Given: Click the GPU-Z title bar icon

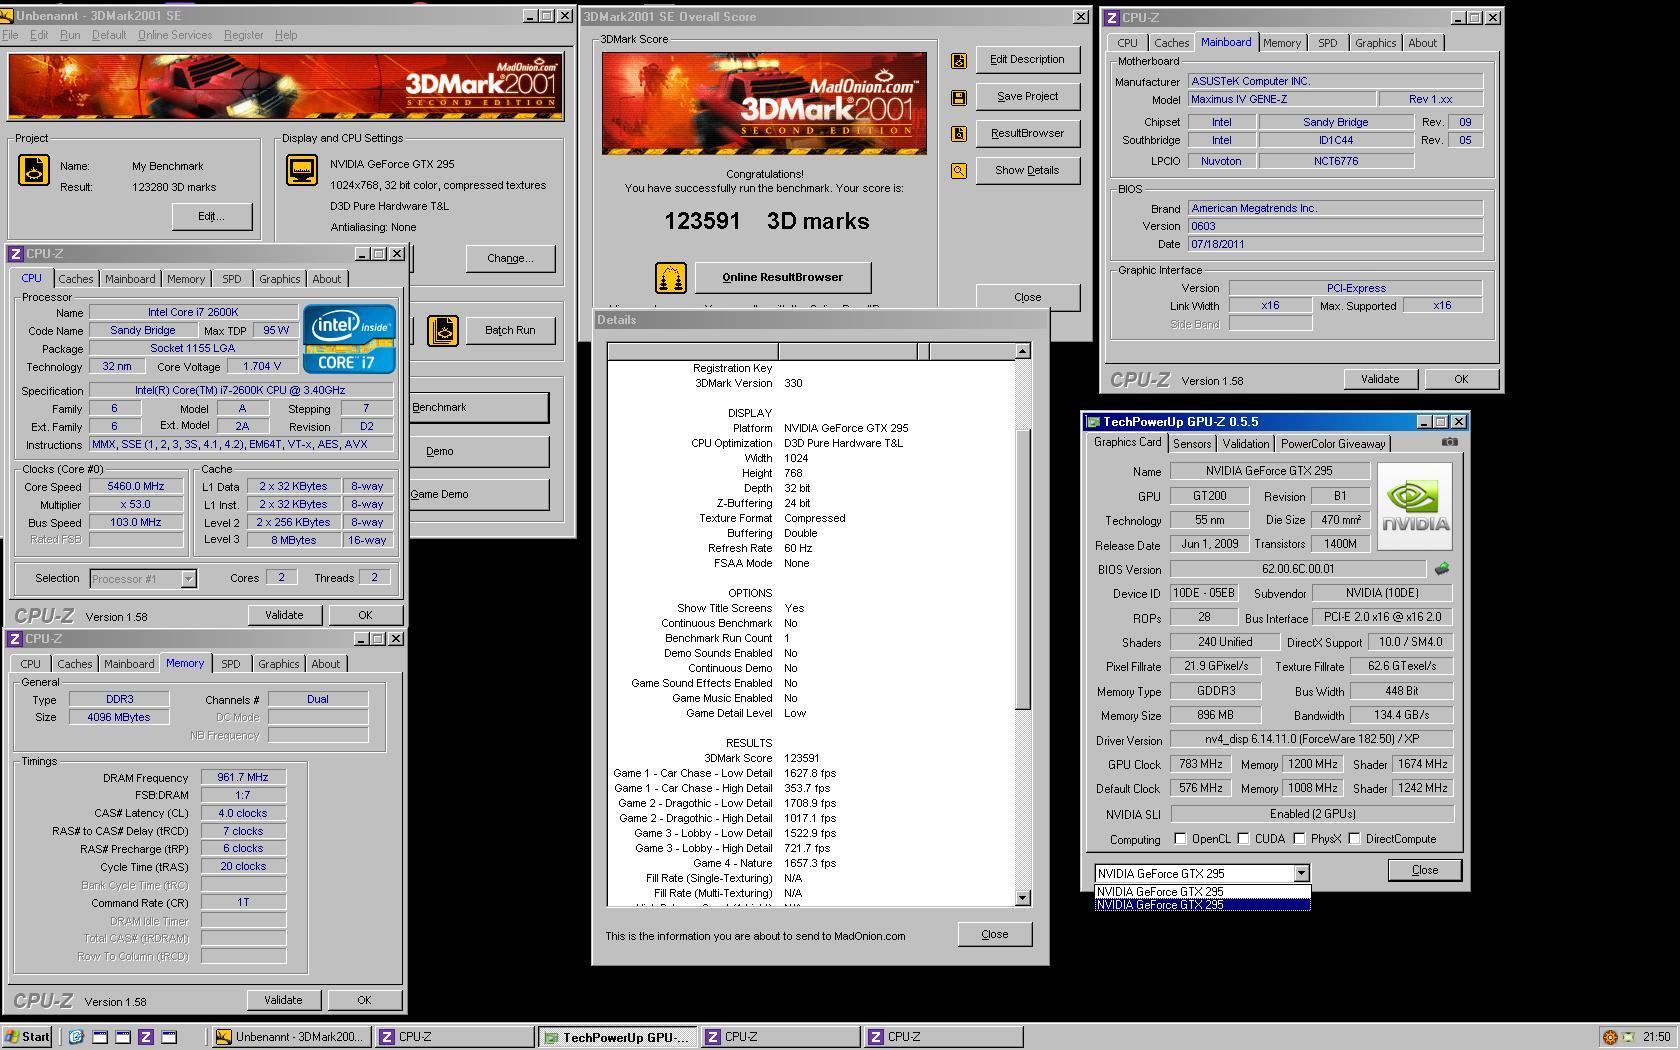Looking at the screenshot, I should point(1093,422).
